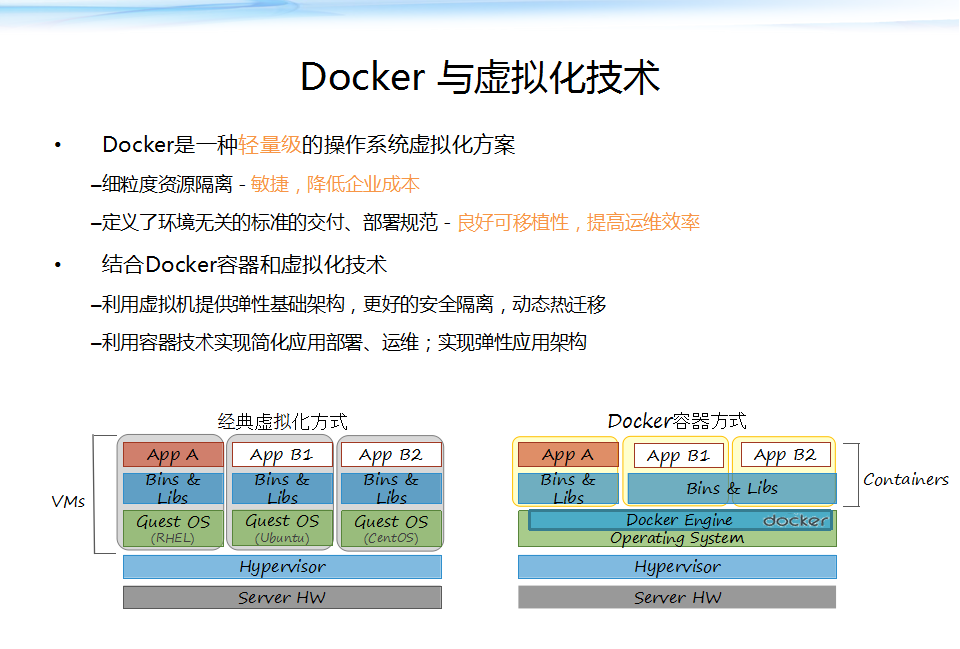Select the orange word "轻量级"
The image size is (960, 649).
[270, 145]
